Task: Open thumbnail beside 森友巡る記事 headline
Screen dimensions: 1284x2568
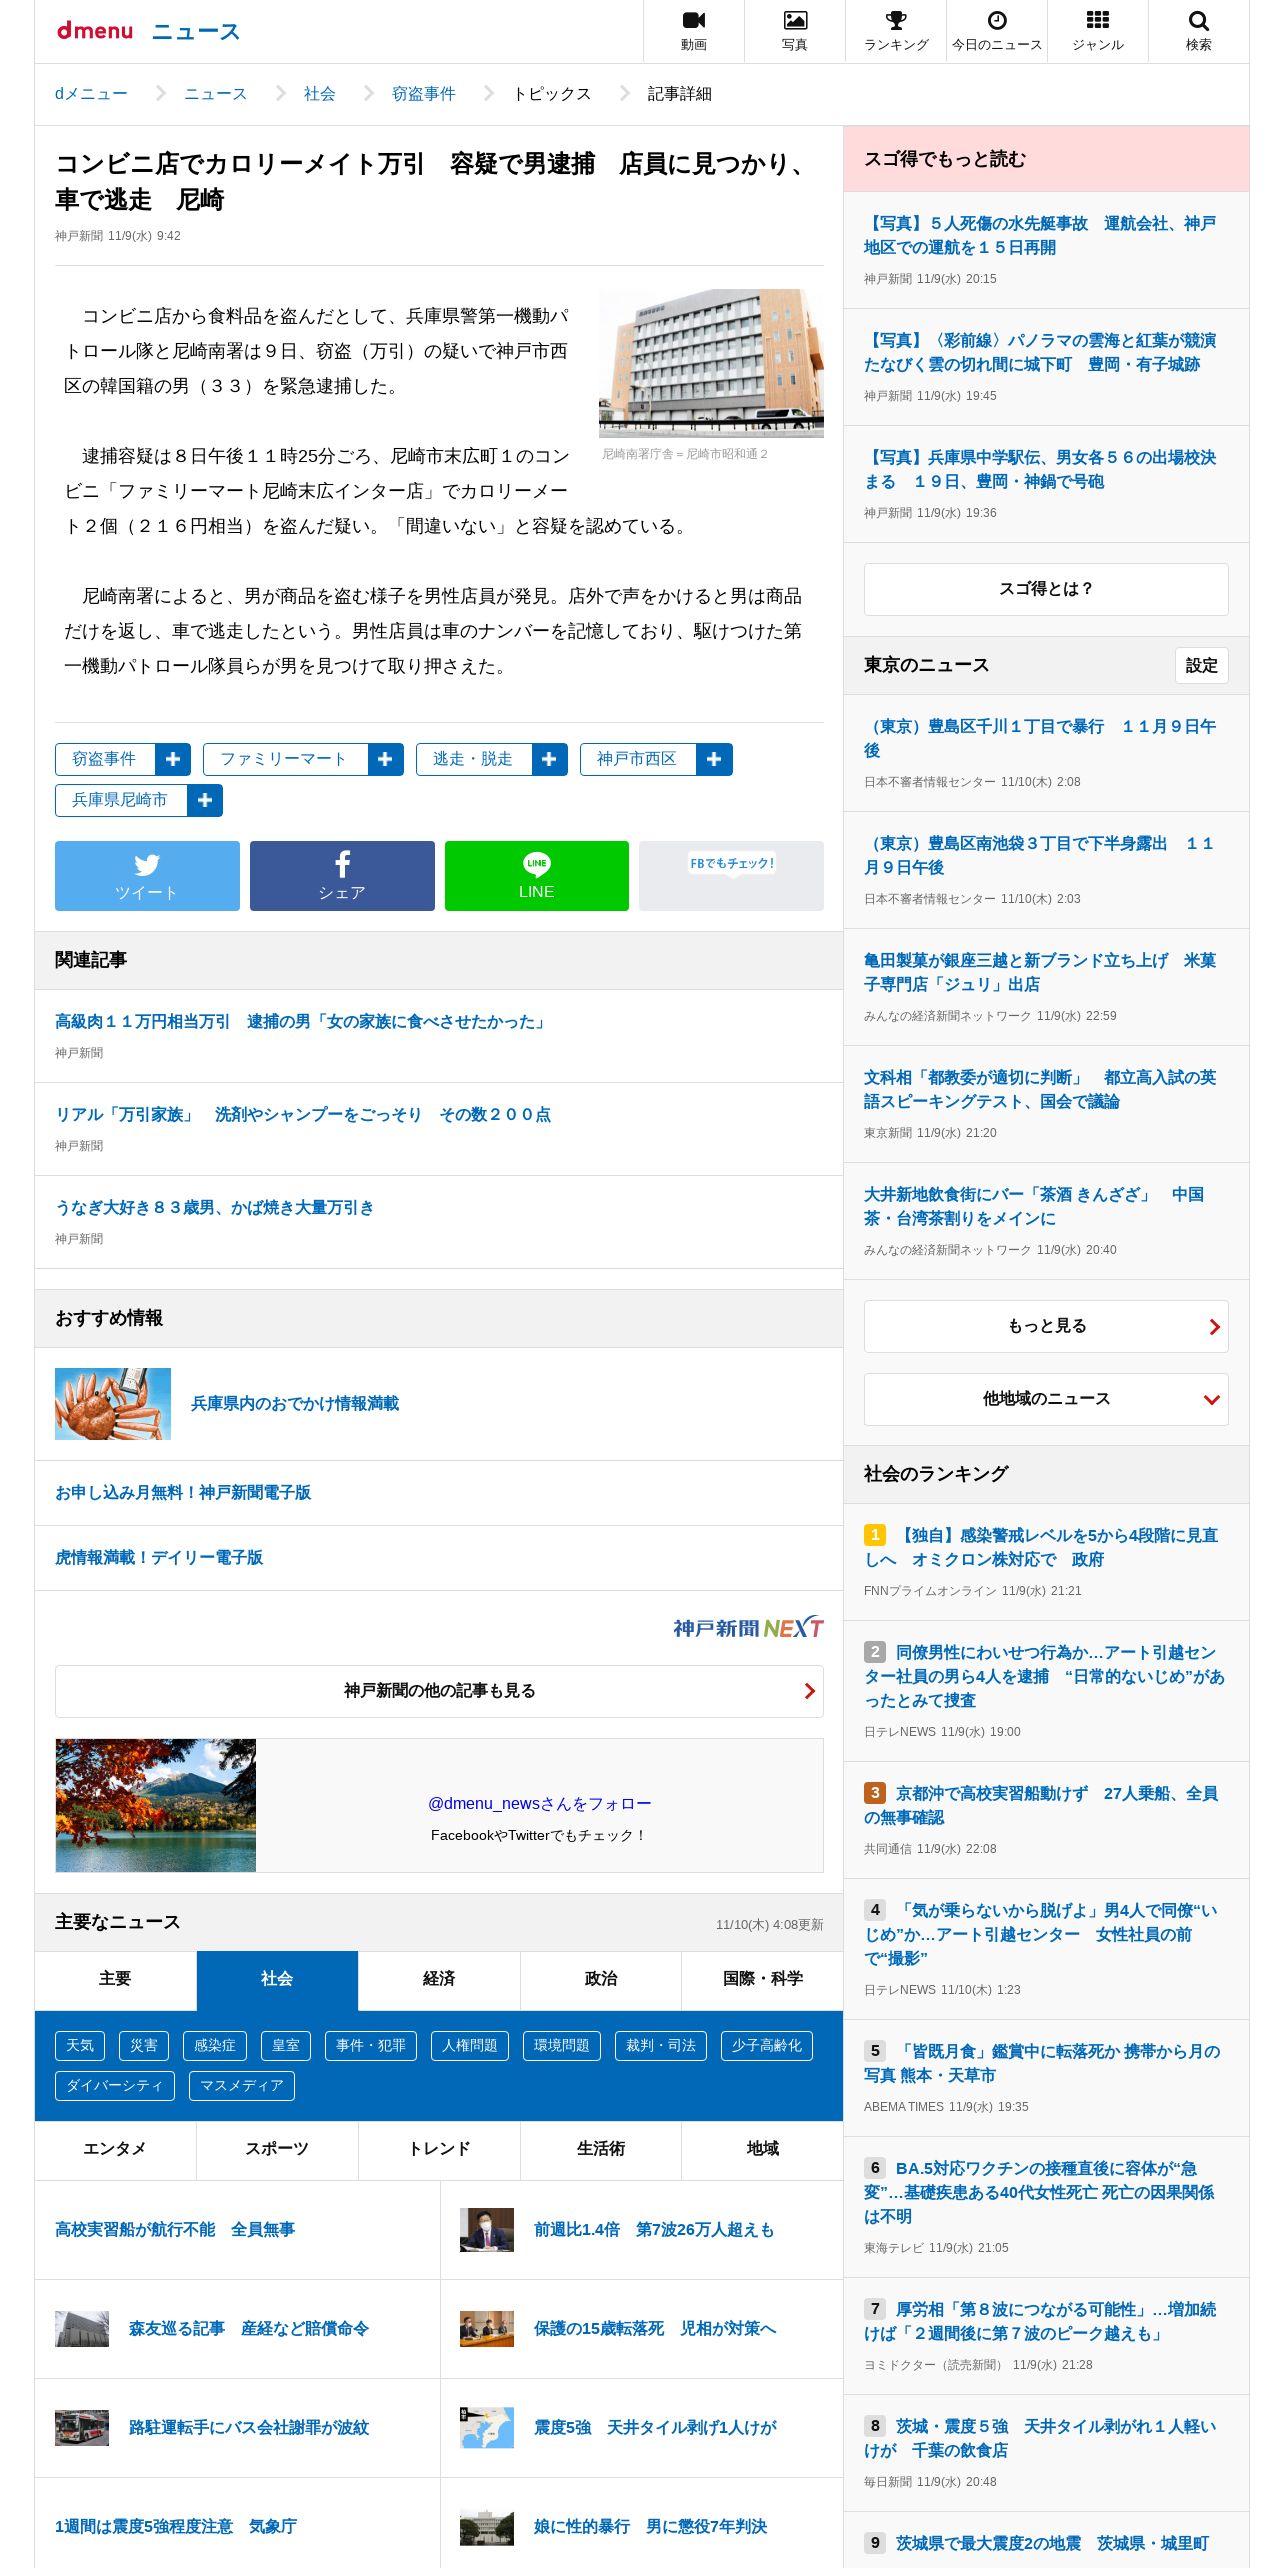Action: [x=82, y=2329]
